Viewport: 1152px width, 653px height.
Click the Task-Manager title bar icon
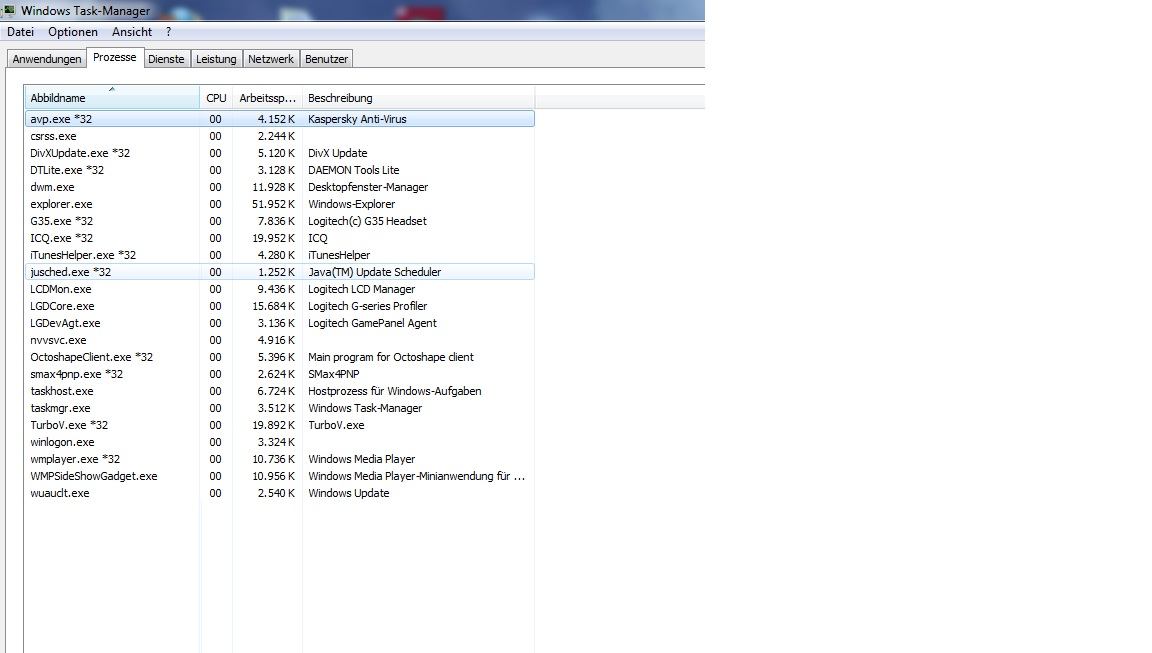[10, 10]
